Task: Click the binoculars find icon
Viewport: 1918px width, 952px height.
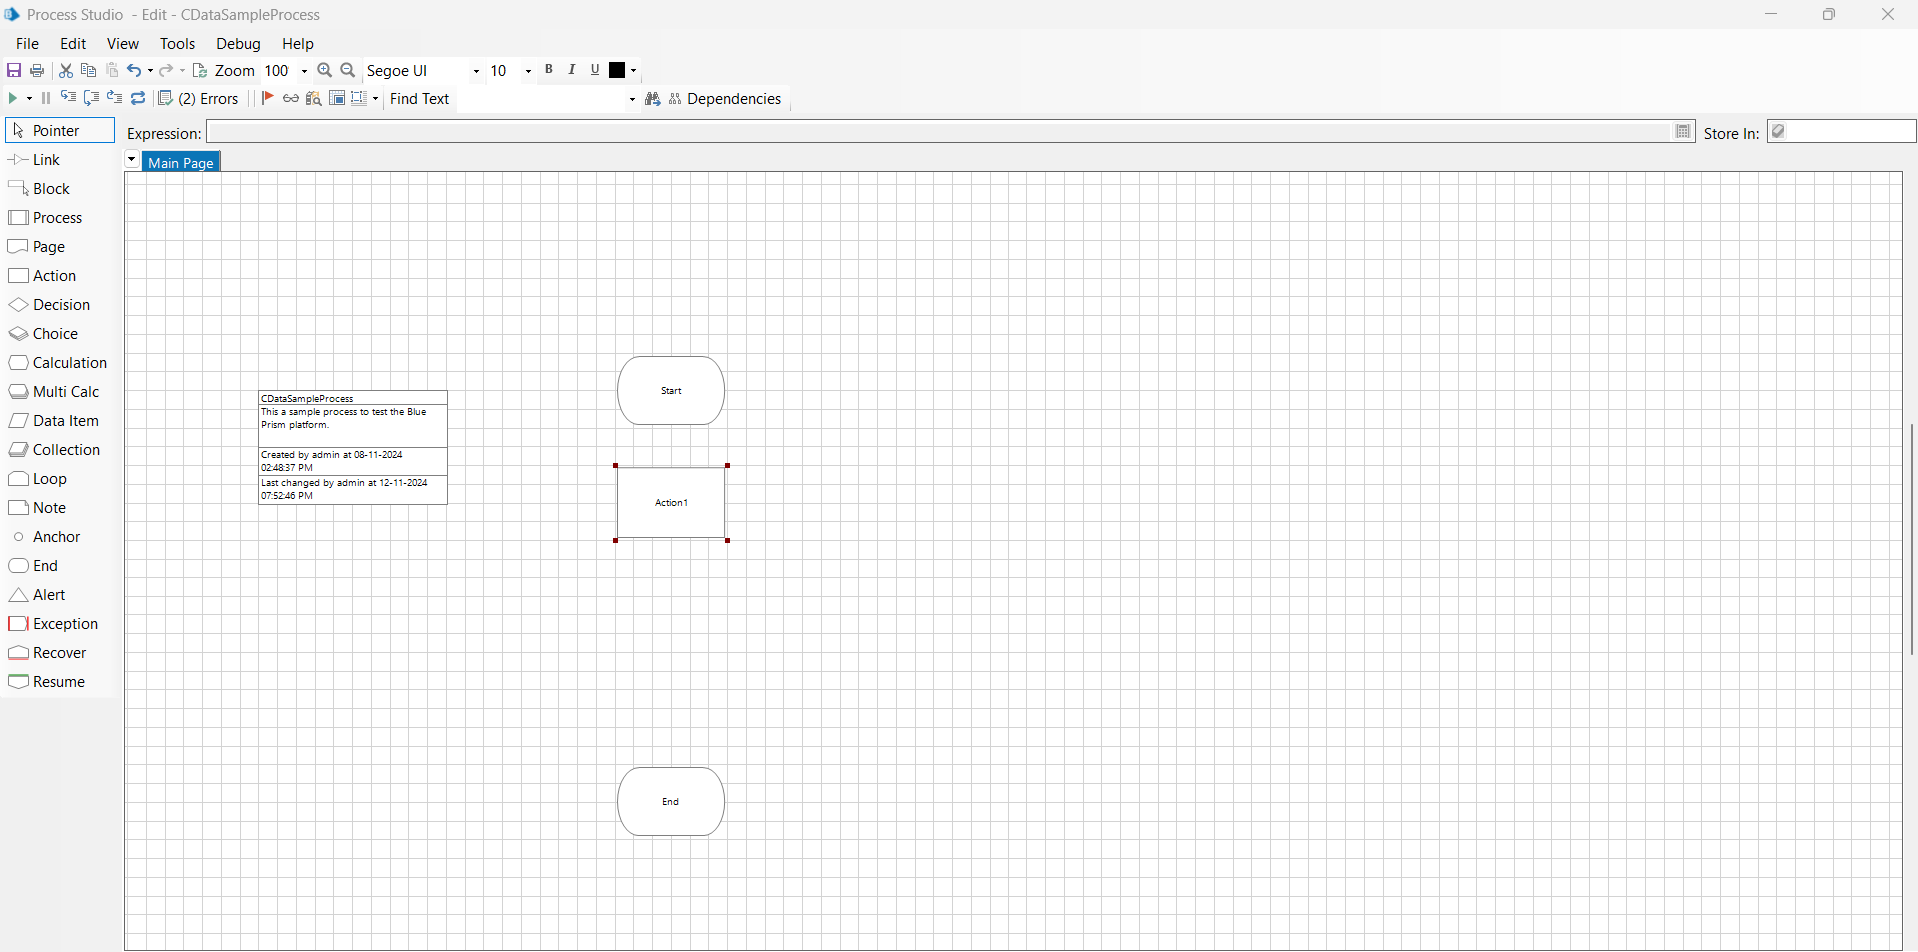Action: tap(653, 98)
